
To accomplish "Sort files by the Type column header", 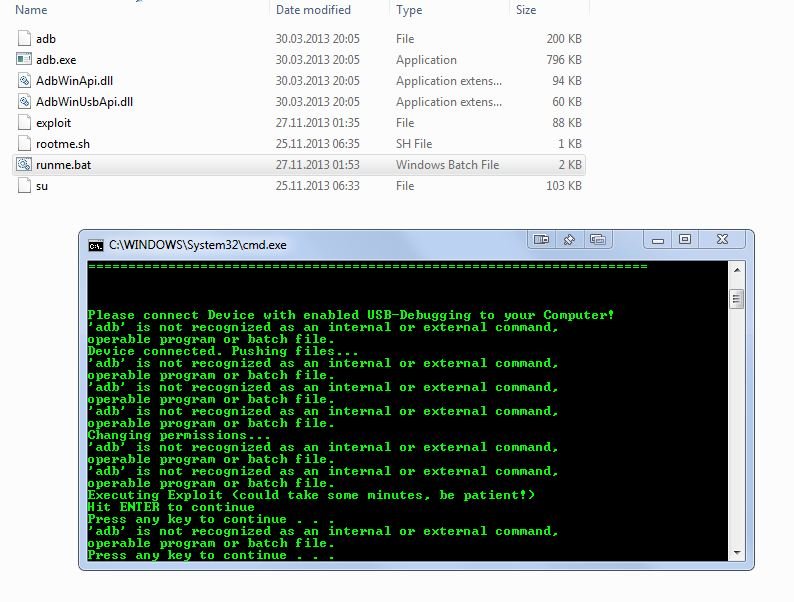I will click(x=409, y=10).
